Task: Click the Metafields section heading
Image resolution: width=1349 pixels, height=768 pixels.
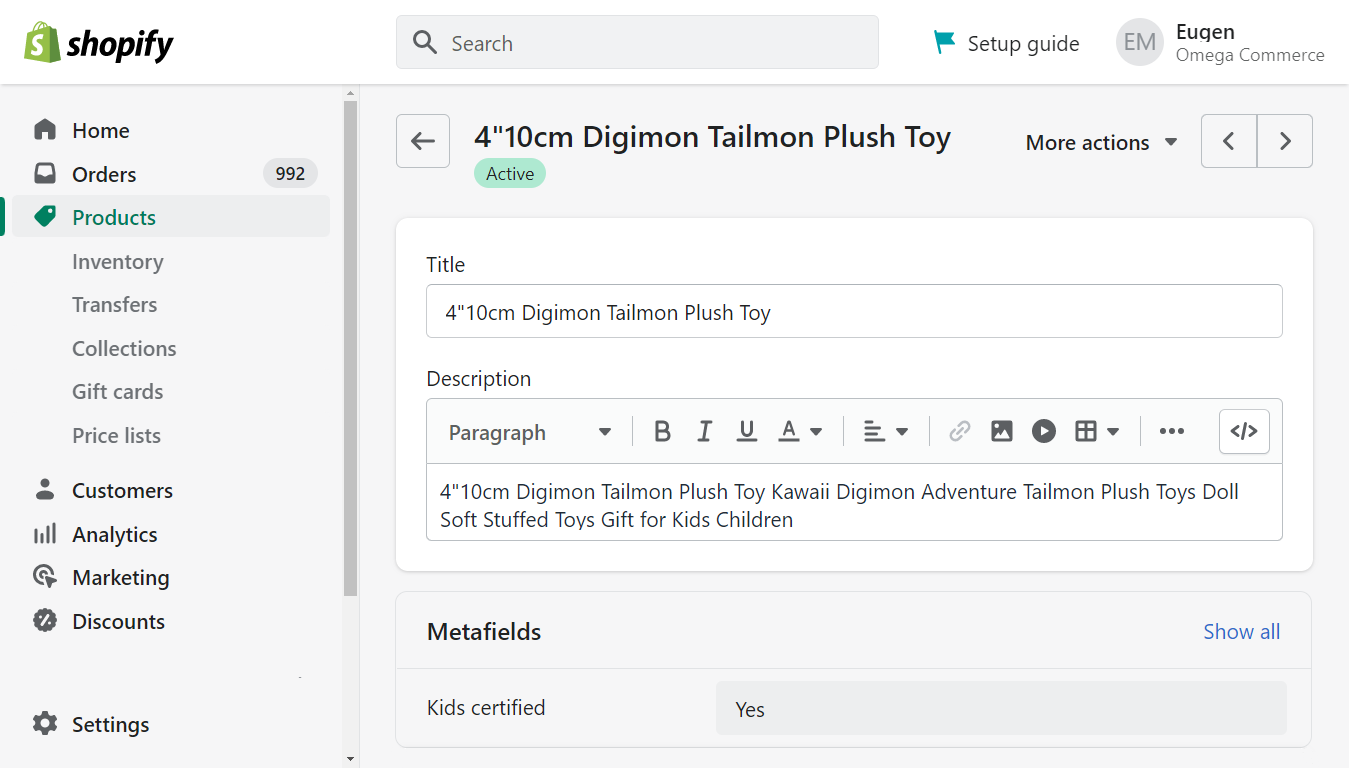Action: (484, 631)
